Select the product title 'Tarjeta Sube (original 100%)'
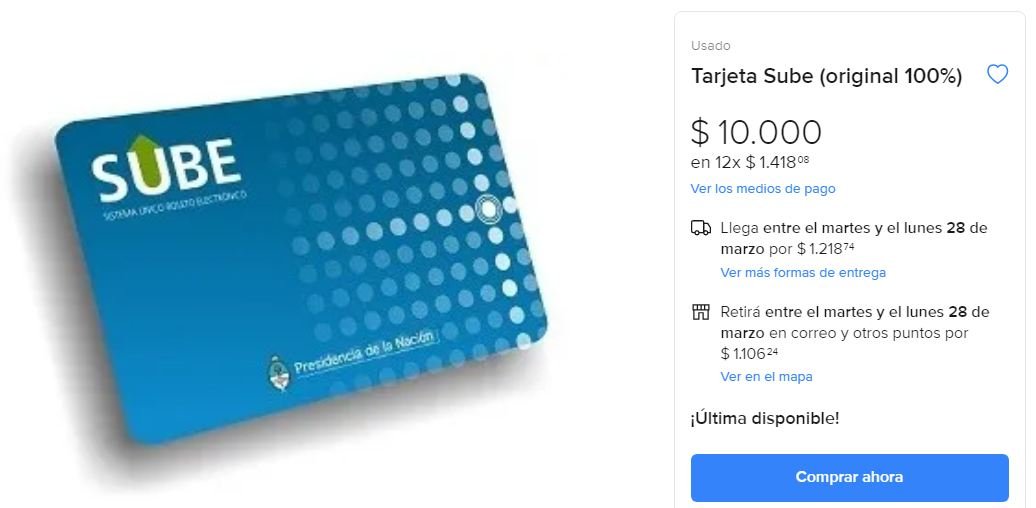1036x508 pixels. pyautogui.click(x=827, y=76)
